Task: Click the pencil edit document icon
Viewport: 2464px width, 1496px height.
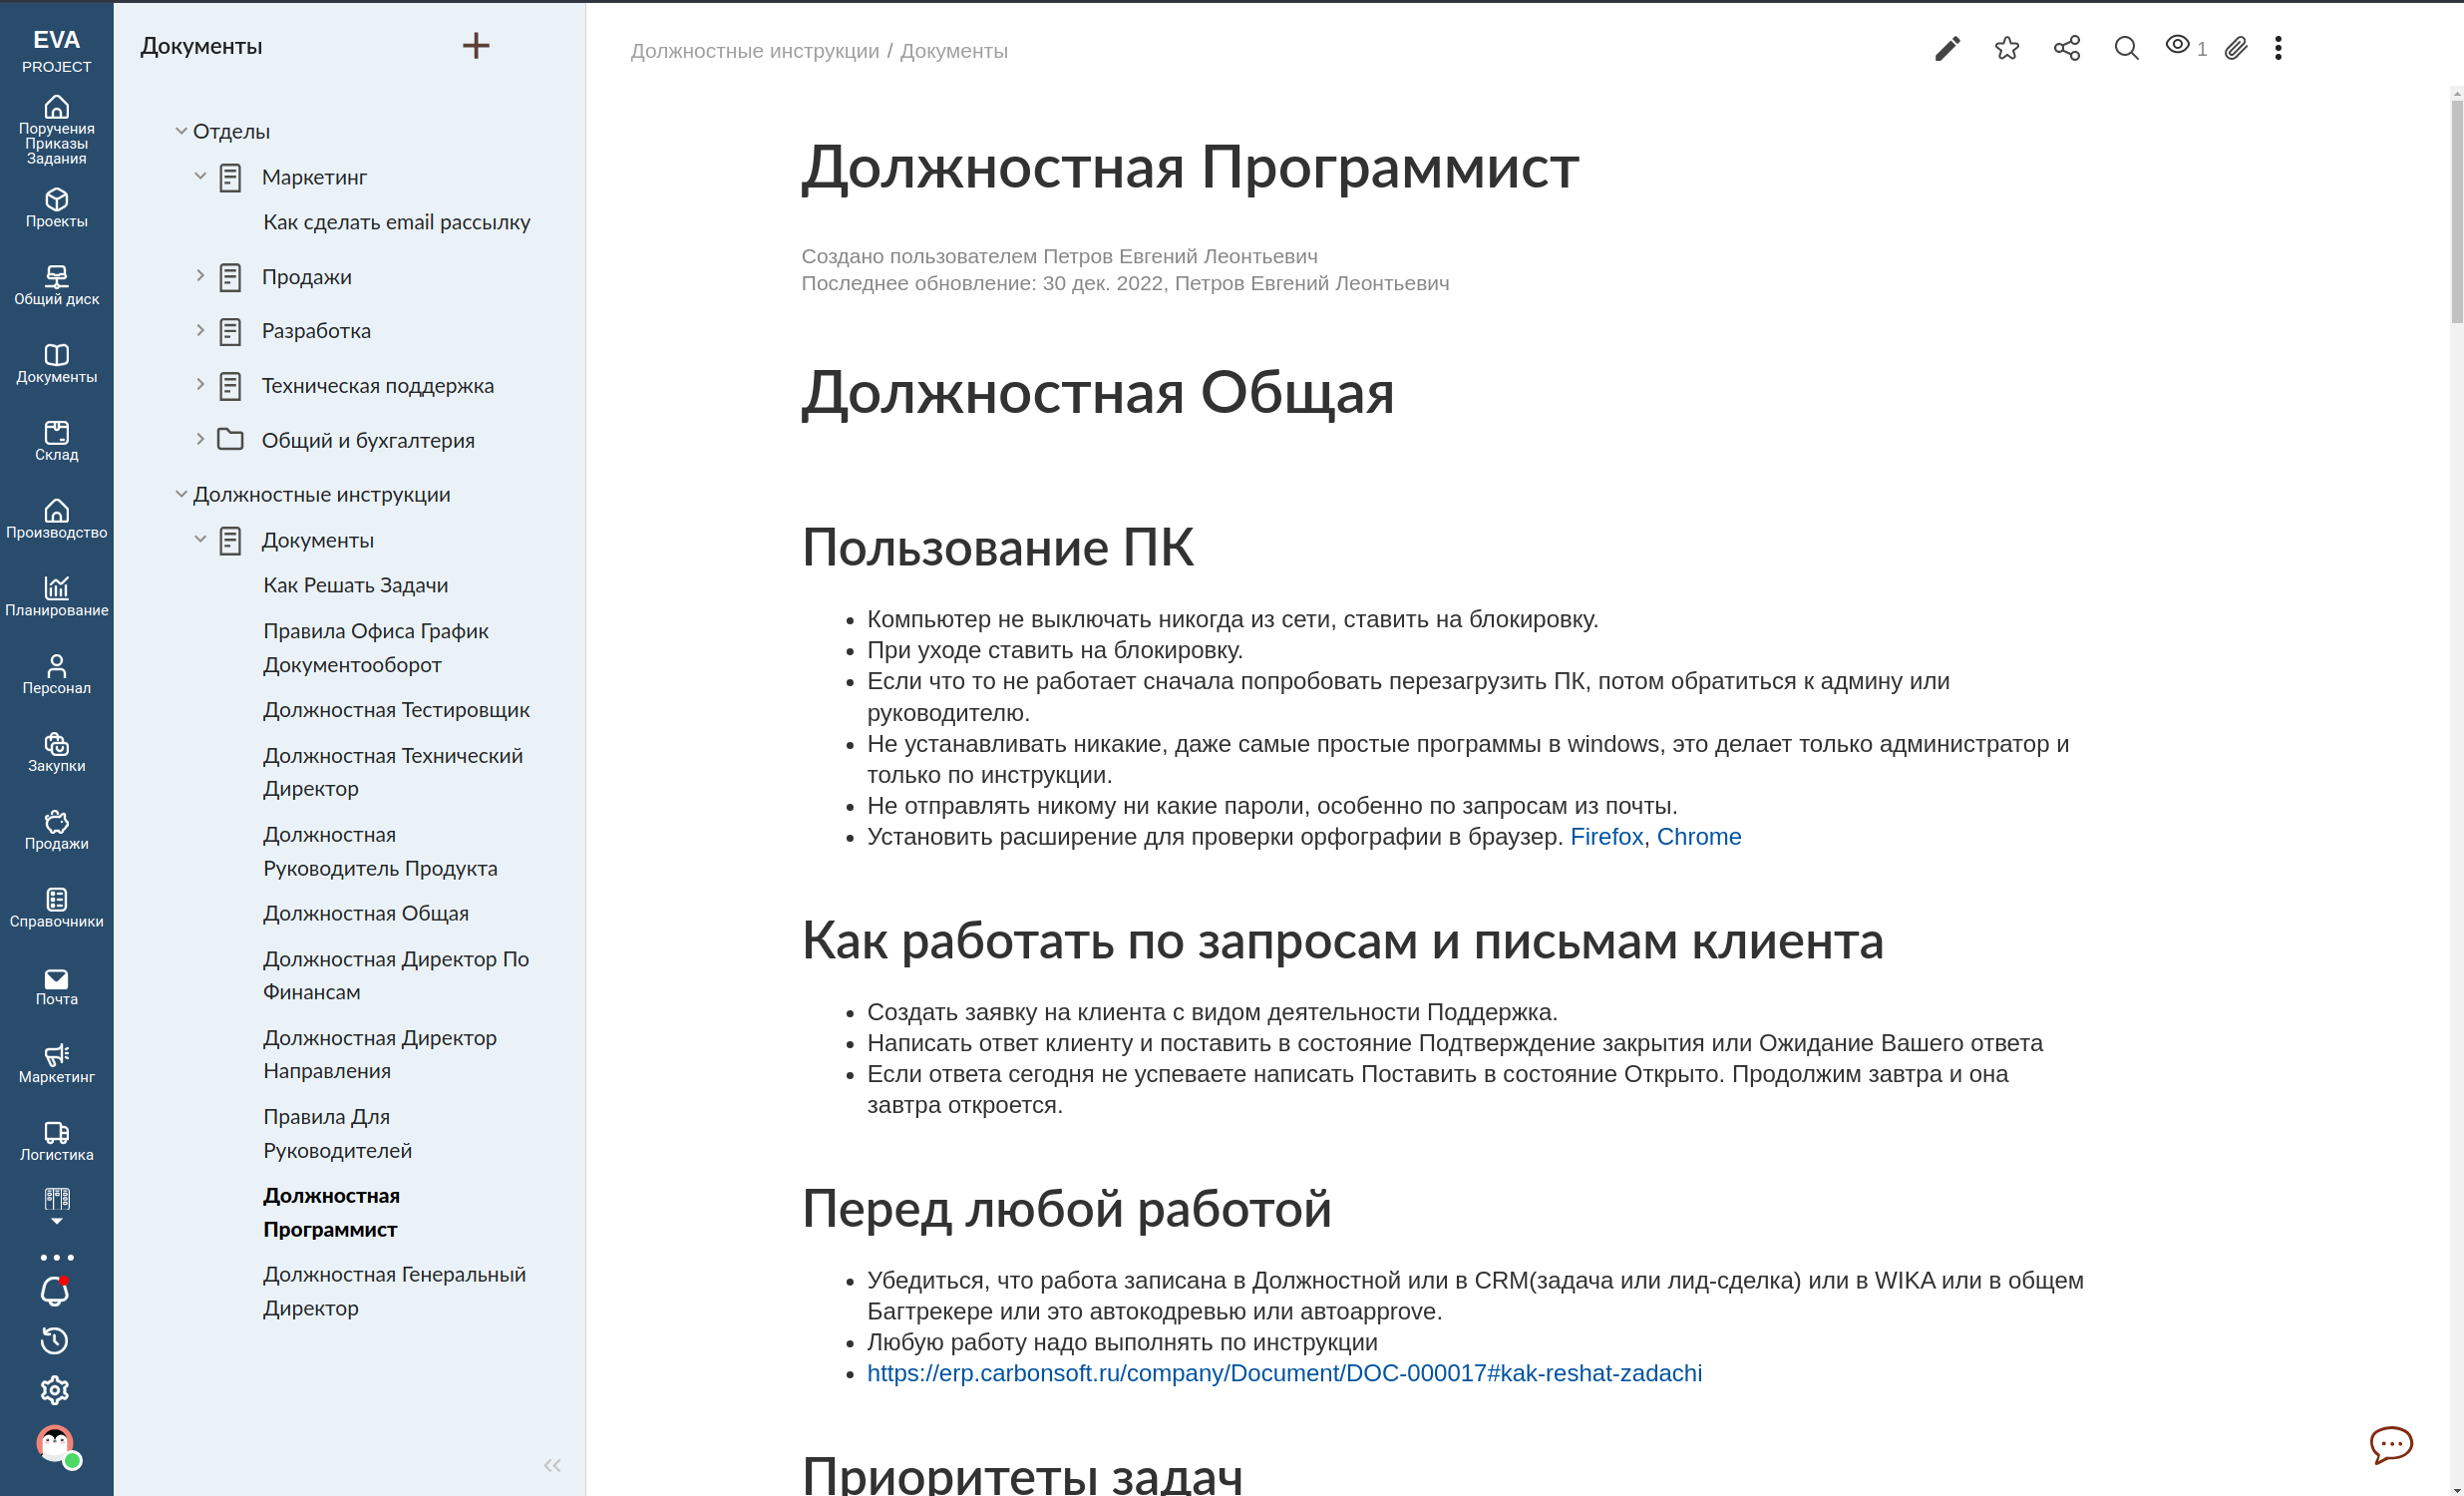Action: click(1946, 48)
